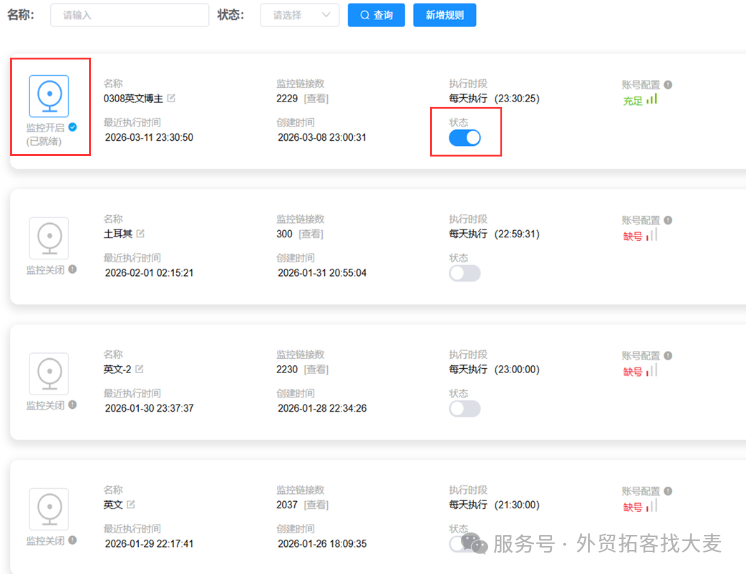Click creation time 2026-03-08 23:00:31
Screen dimensions: 746x574
(322, 138)
